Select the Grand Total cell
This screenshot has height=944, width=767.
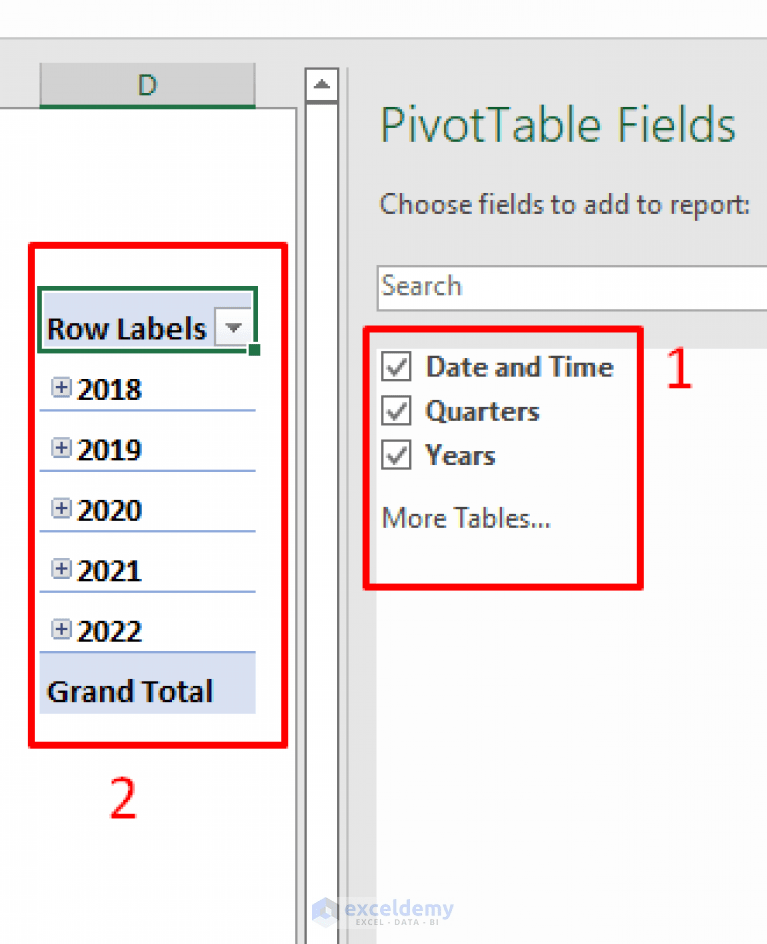coord(130,690)
